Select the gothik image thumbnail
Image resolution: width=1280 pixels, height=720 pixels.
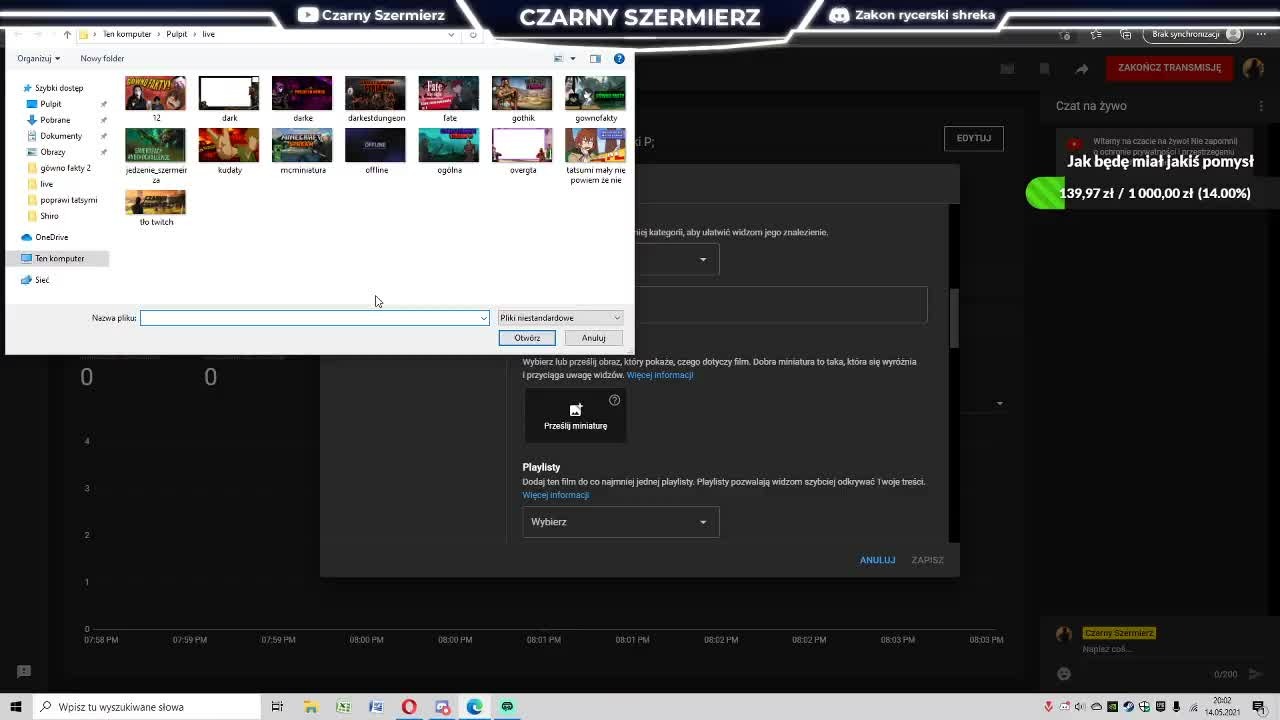[522, 99]
